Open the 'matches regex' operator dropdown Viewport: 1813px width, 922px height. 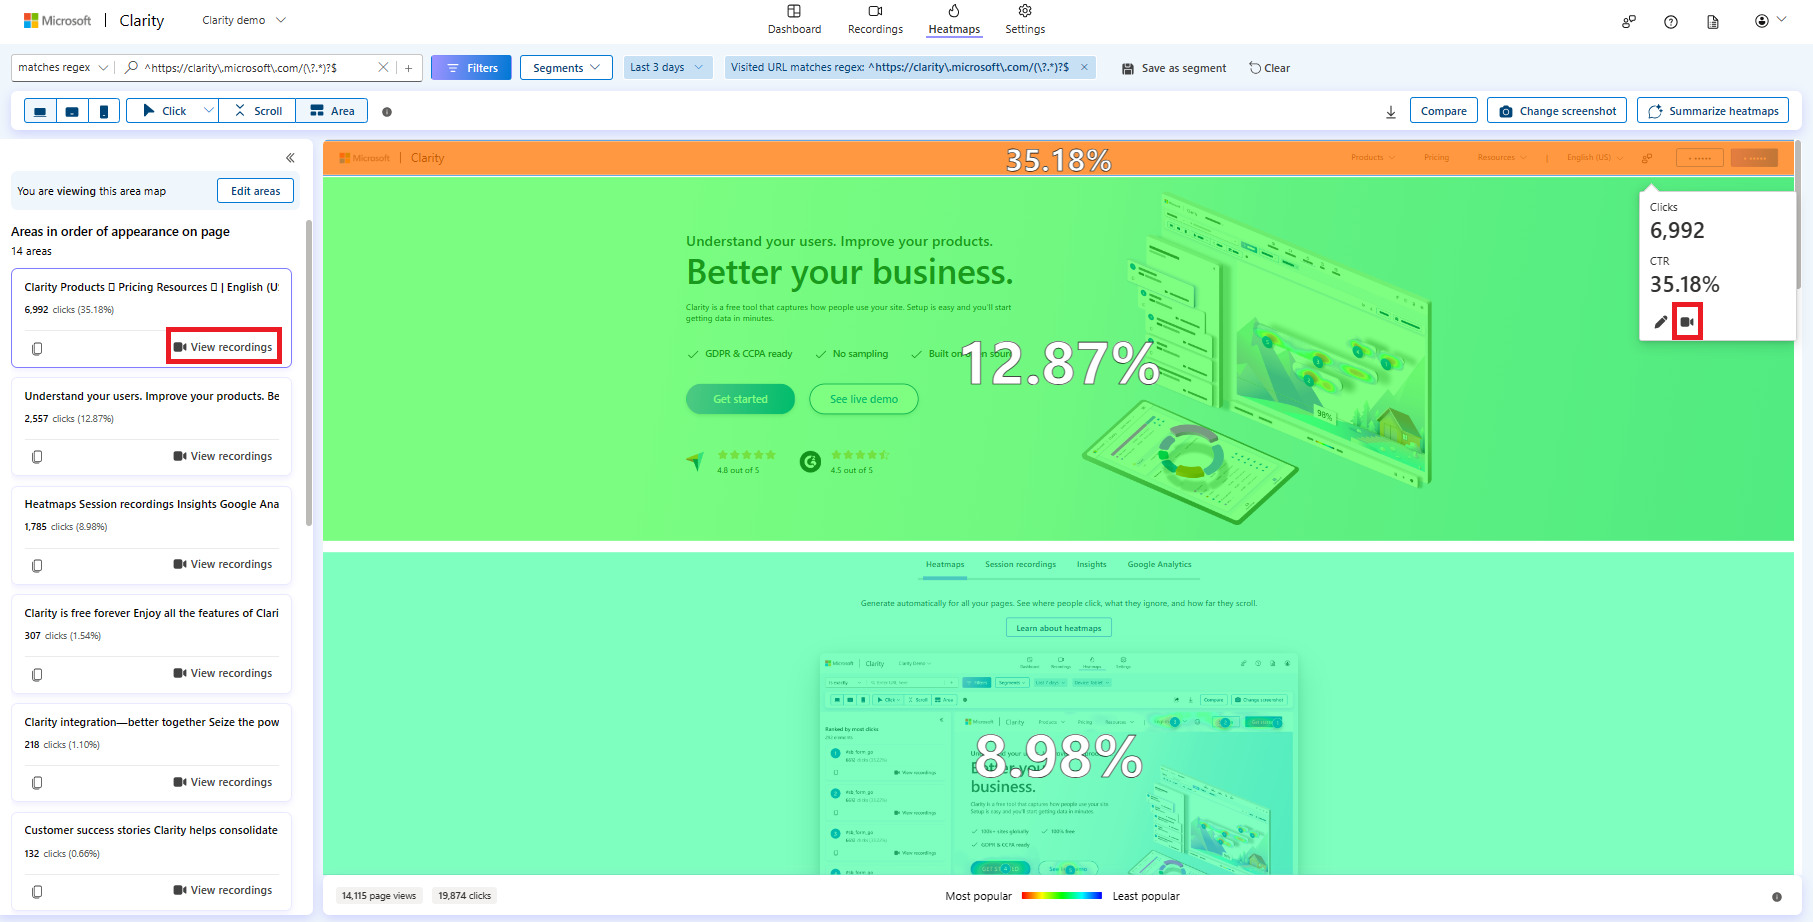(x=62, y=68)
